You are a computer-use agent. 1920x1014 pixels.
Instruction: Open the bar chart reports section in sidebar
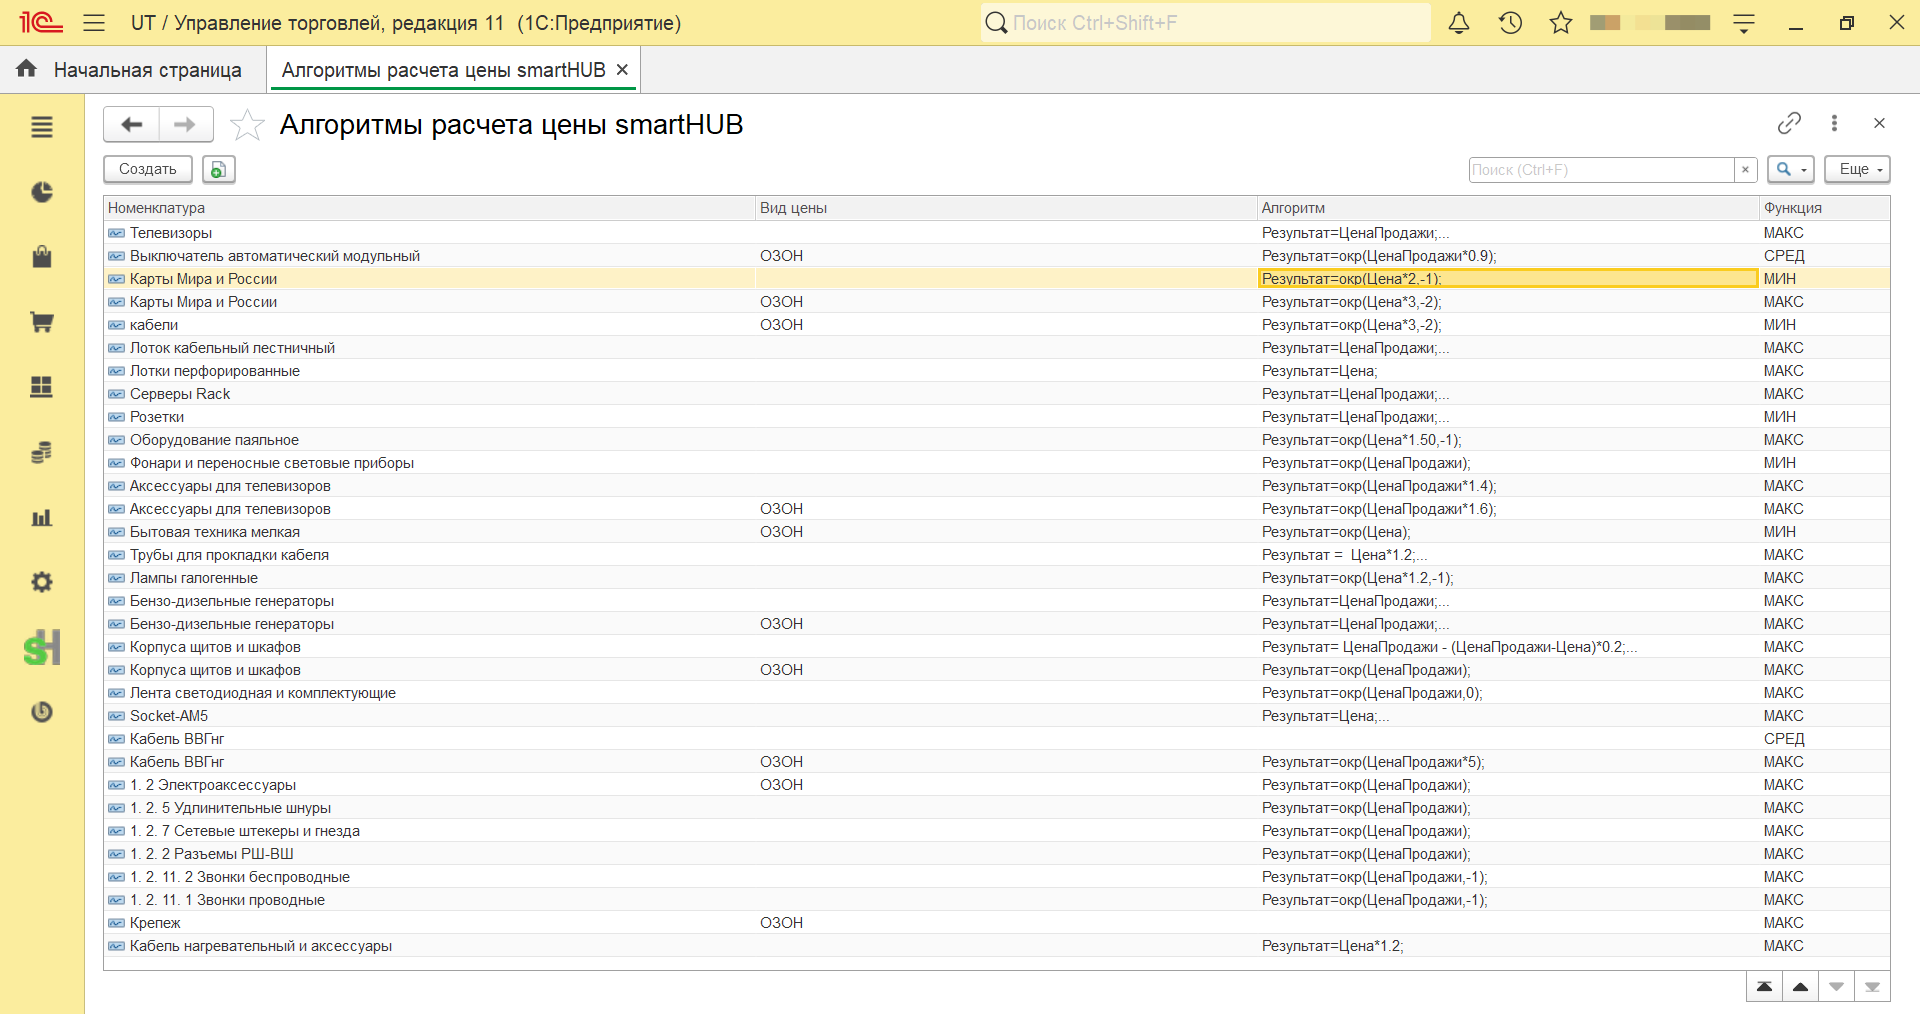tap(41, 517)
